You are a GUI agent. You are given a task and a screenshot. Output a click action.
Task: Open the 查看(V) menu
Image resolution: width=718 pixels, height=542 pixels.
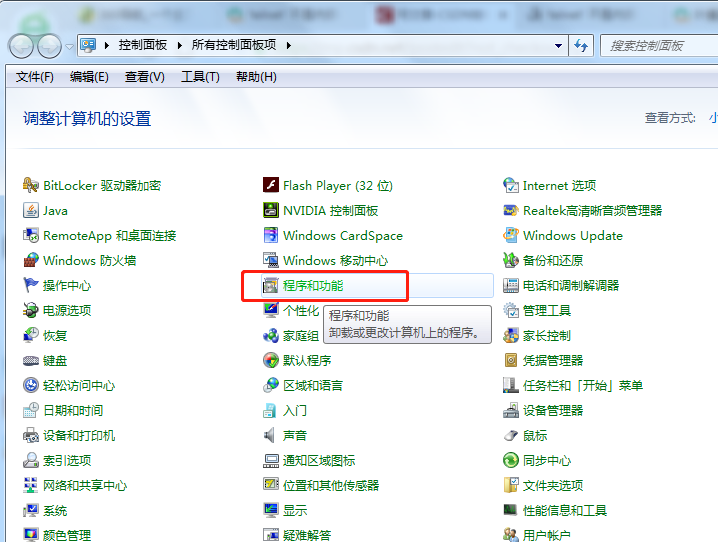145,77
